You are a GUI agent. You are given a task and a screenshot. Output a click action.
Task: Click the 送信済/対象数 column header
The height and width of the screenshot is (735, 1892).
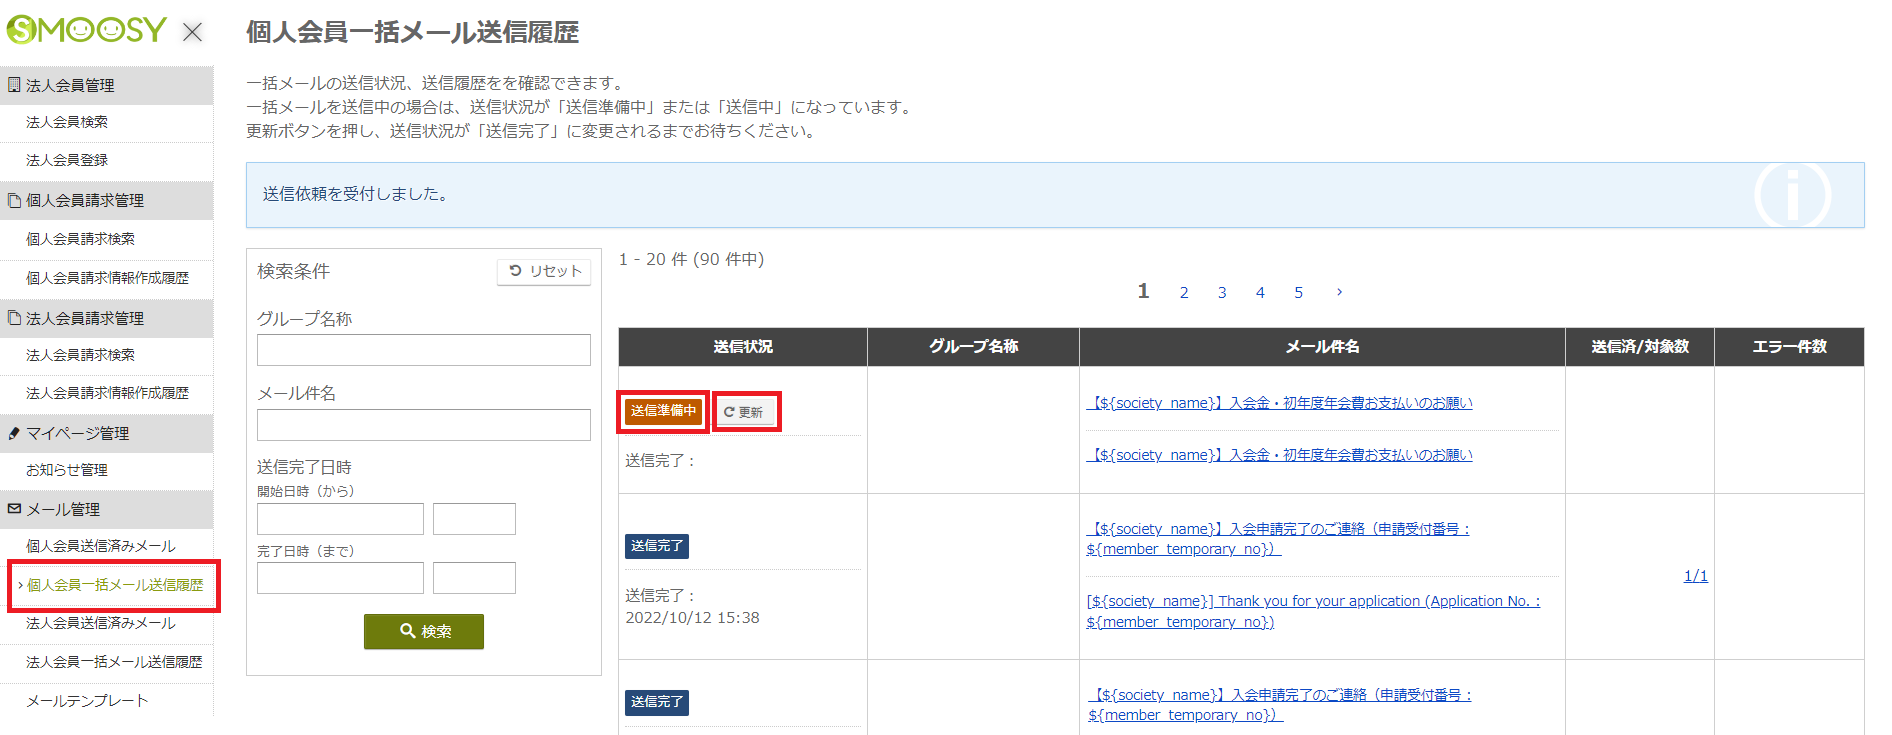[x=1640, y=347]
